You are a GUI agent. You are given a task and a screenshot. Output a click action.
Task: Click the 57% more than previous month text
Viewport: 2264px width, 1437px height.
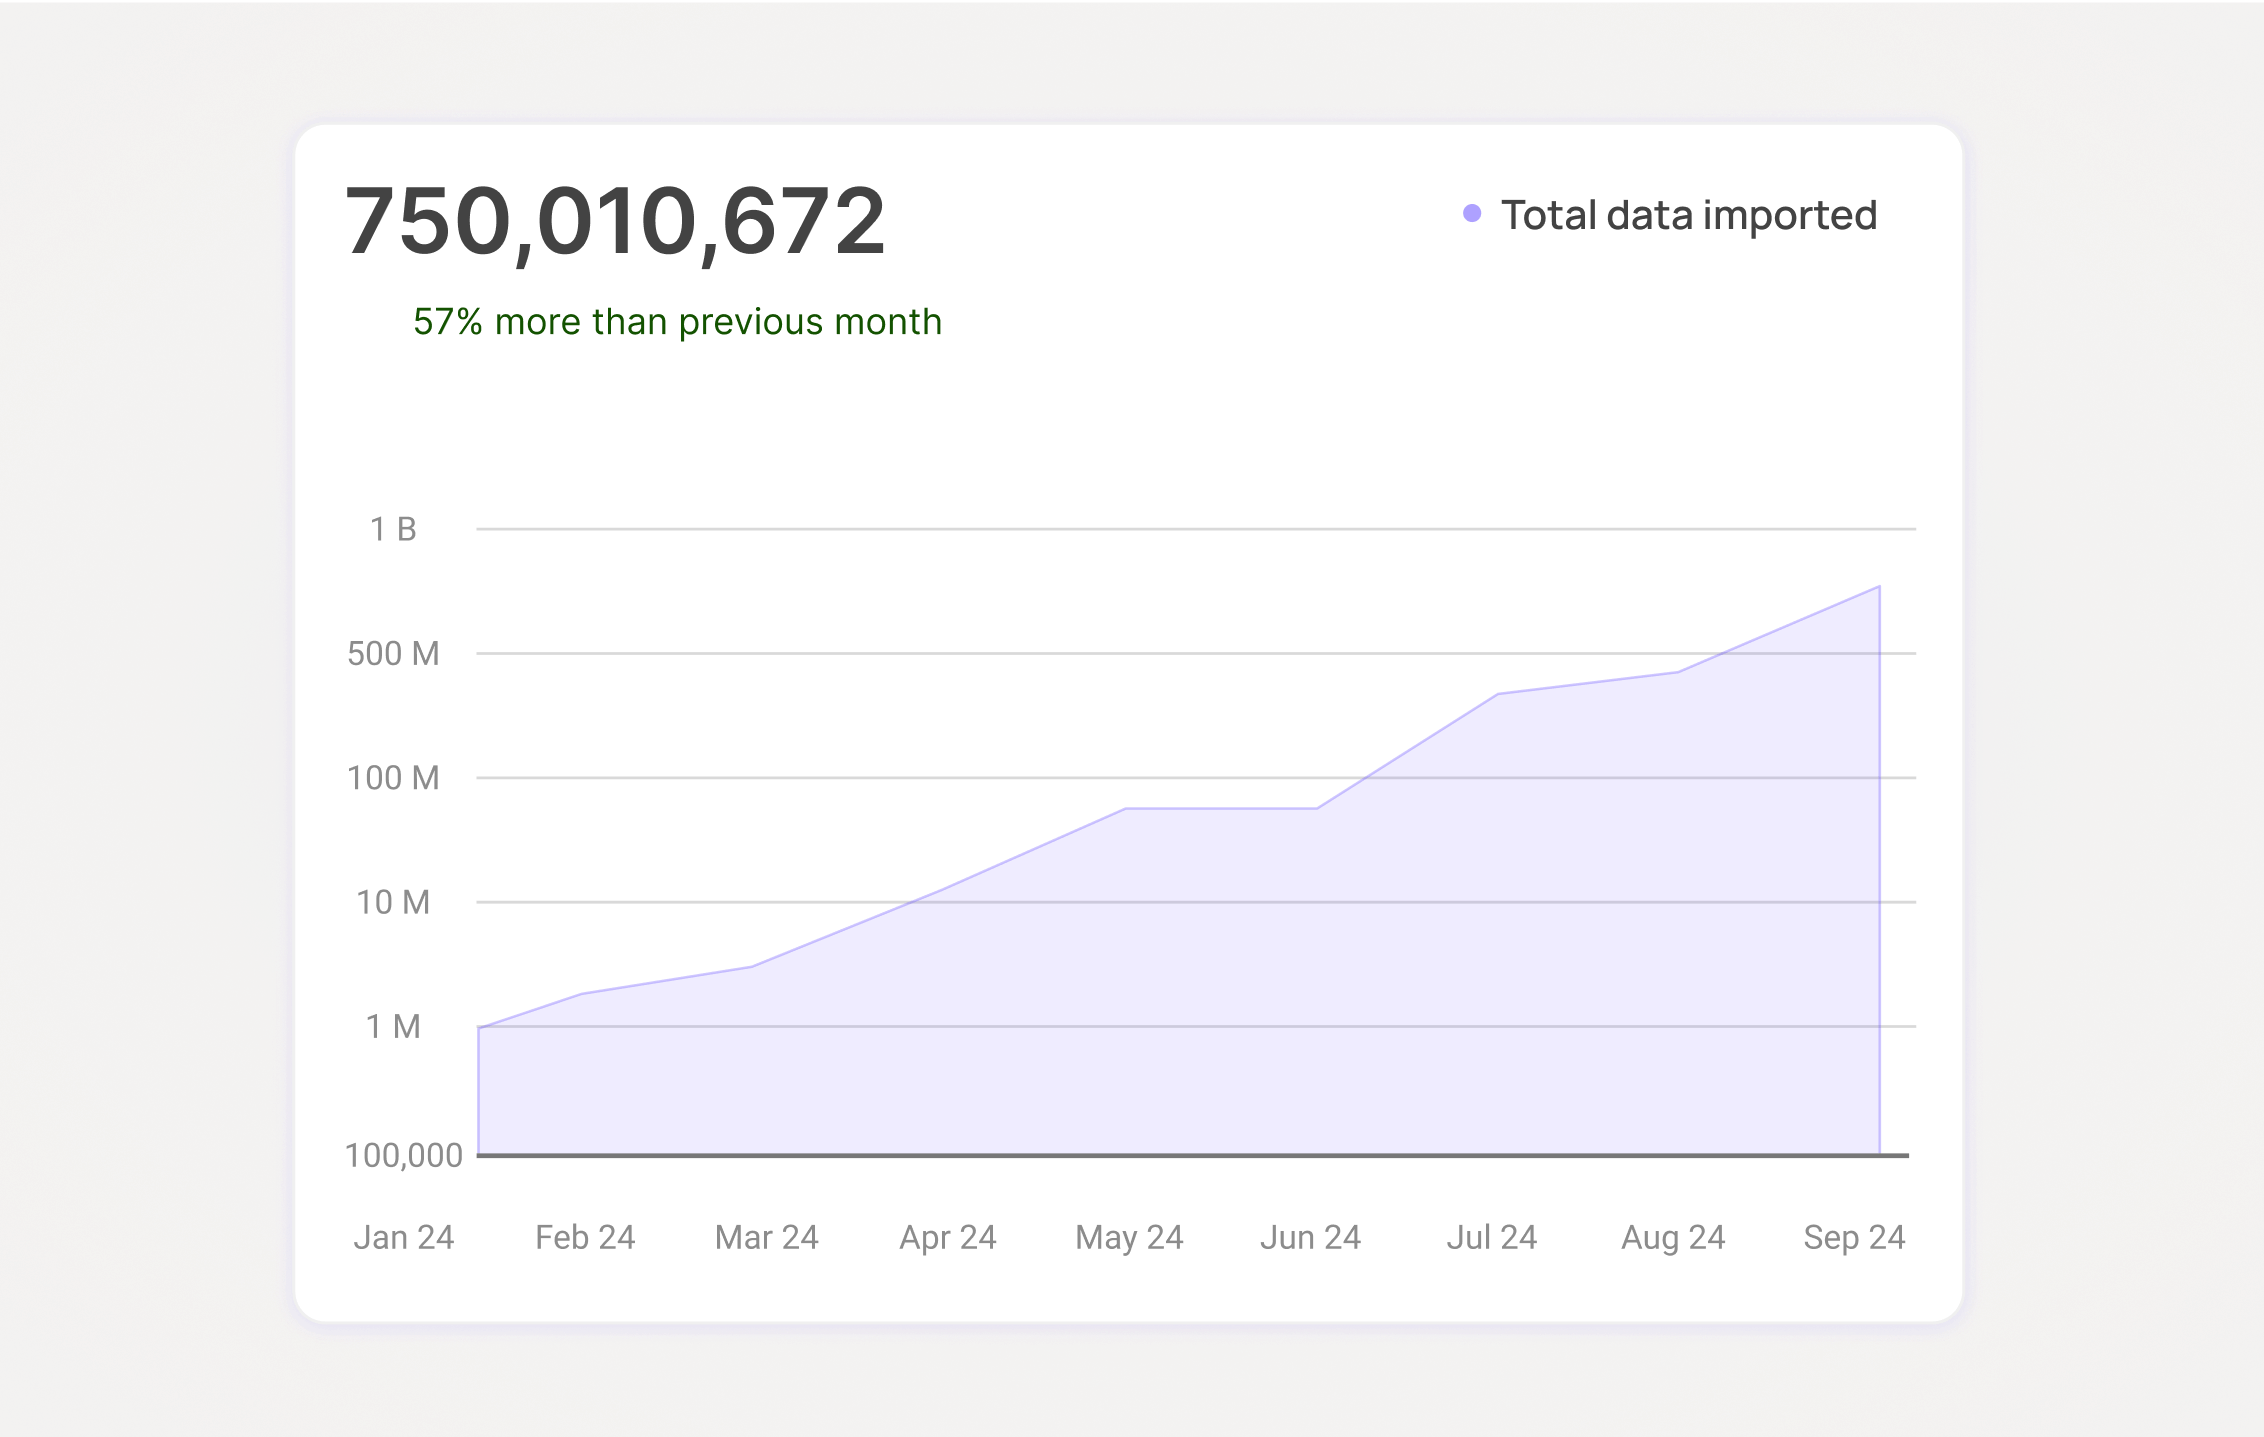point(677,322)
